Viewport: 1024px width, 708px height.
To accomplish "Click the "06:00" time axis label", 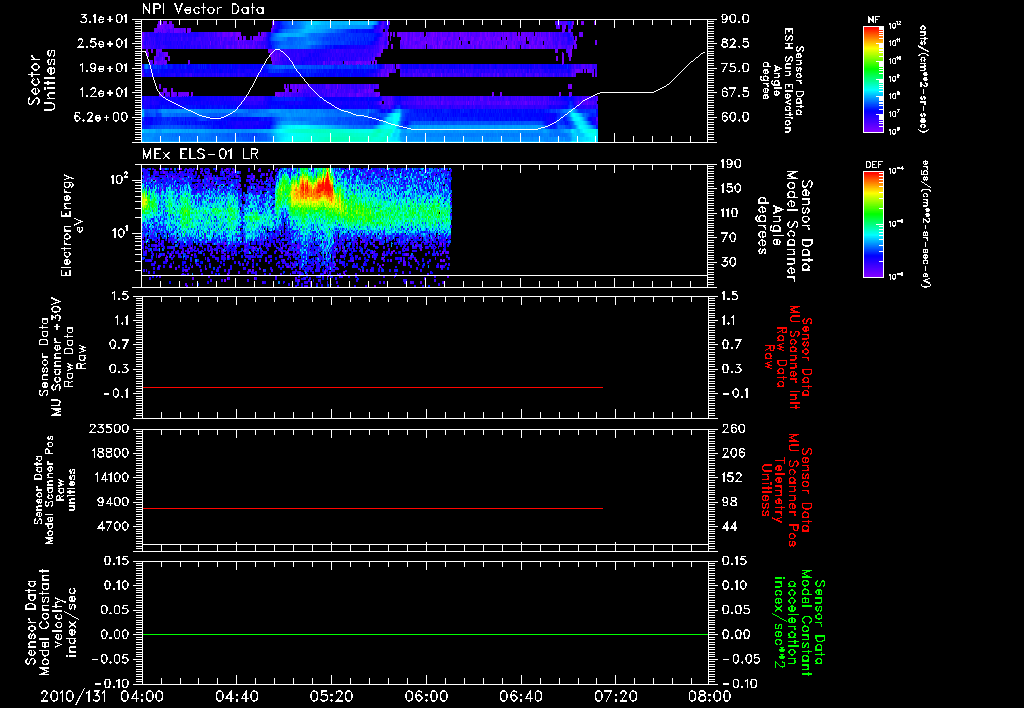I will (x=426, y=696).
